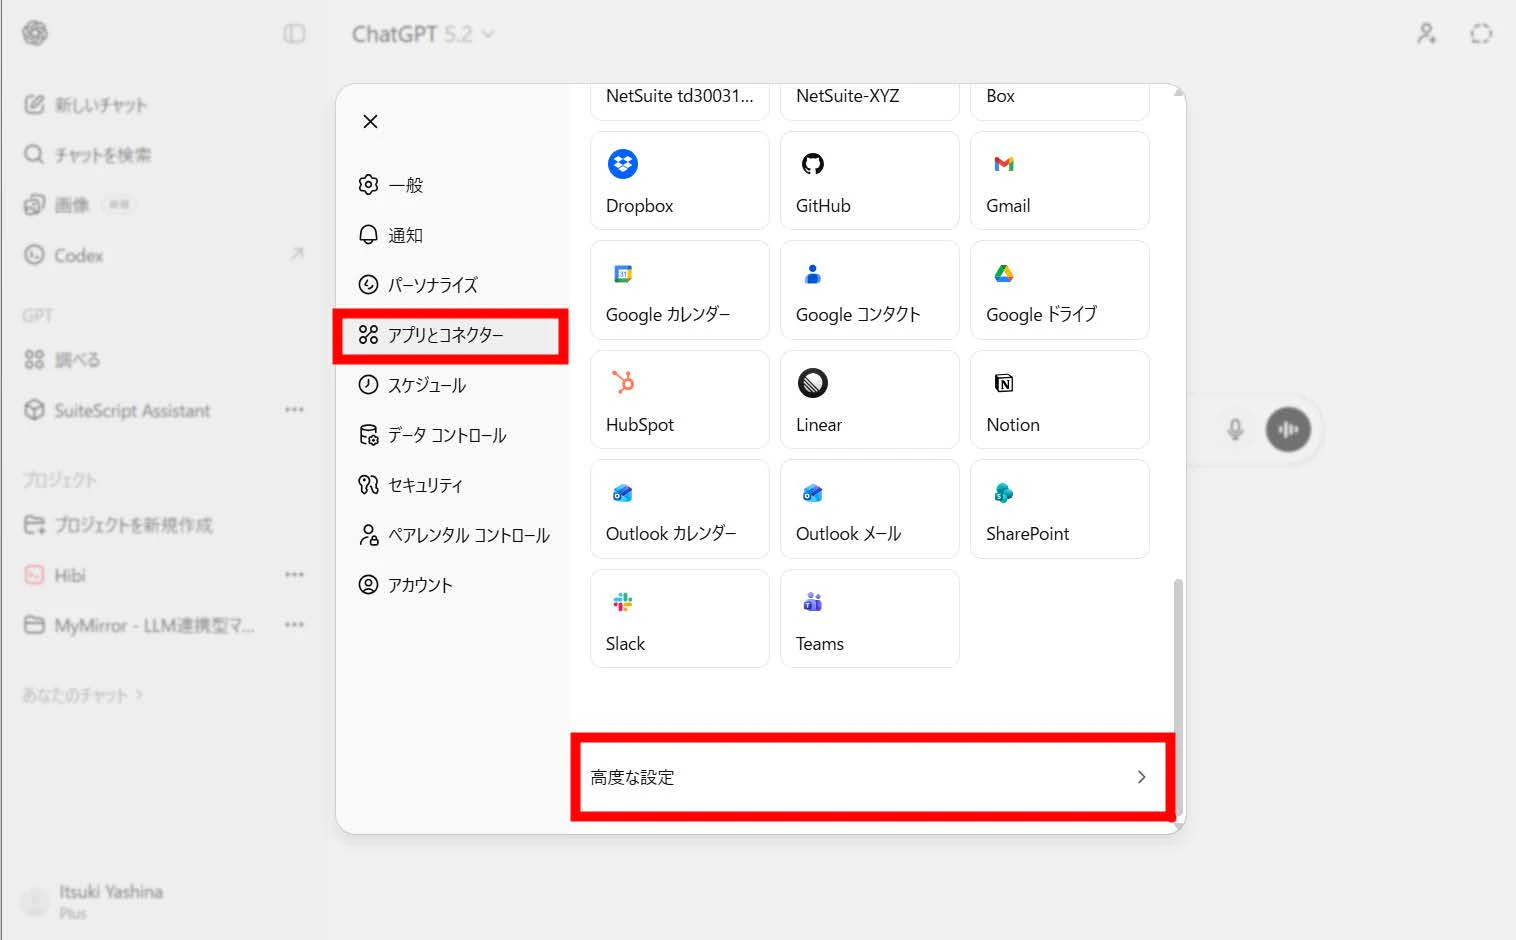Click the add people icon at top right
This screenshot has width=1516, height=940.
(x=1426, y=34)
